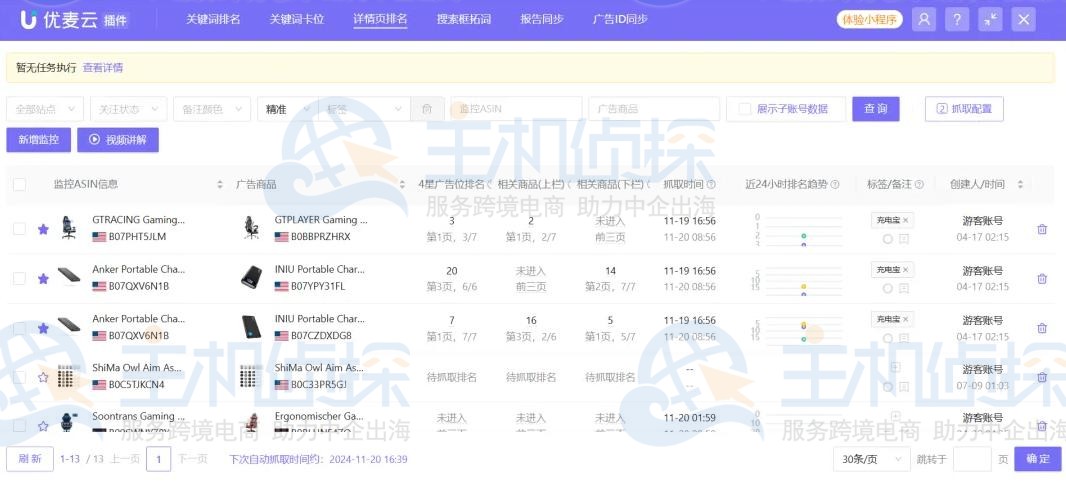
Task: Confirm page jump with 确定 button
Action: 1037,459
